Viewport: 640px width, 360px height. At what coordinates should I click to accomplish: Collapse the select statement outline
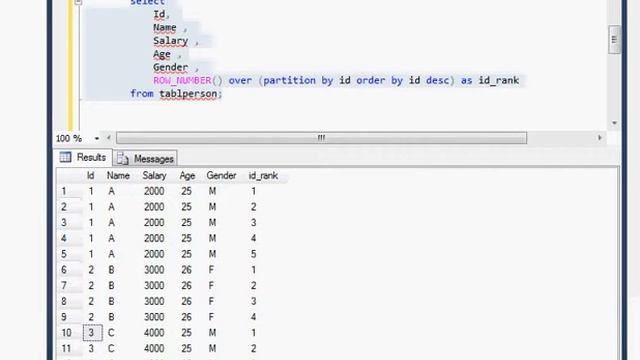(x=78, y=2)
